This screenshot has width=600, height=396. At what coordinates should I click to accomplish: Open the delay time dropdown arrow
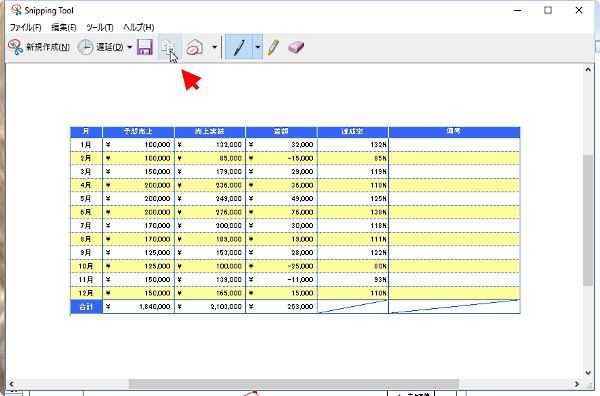pyautogui.click(x=129, y=47)
